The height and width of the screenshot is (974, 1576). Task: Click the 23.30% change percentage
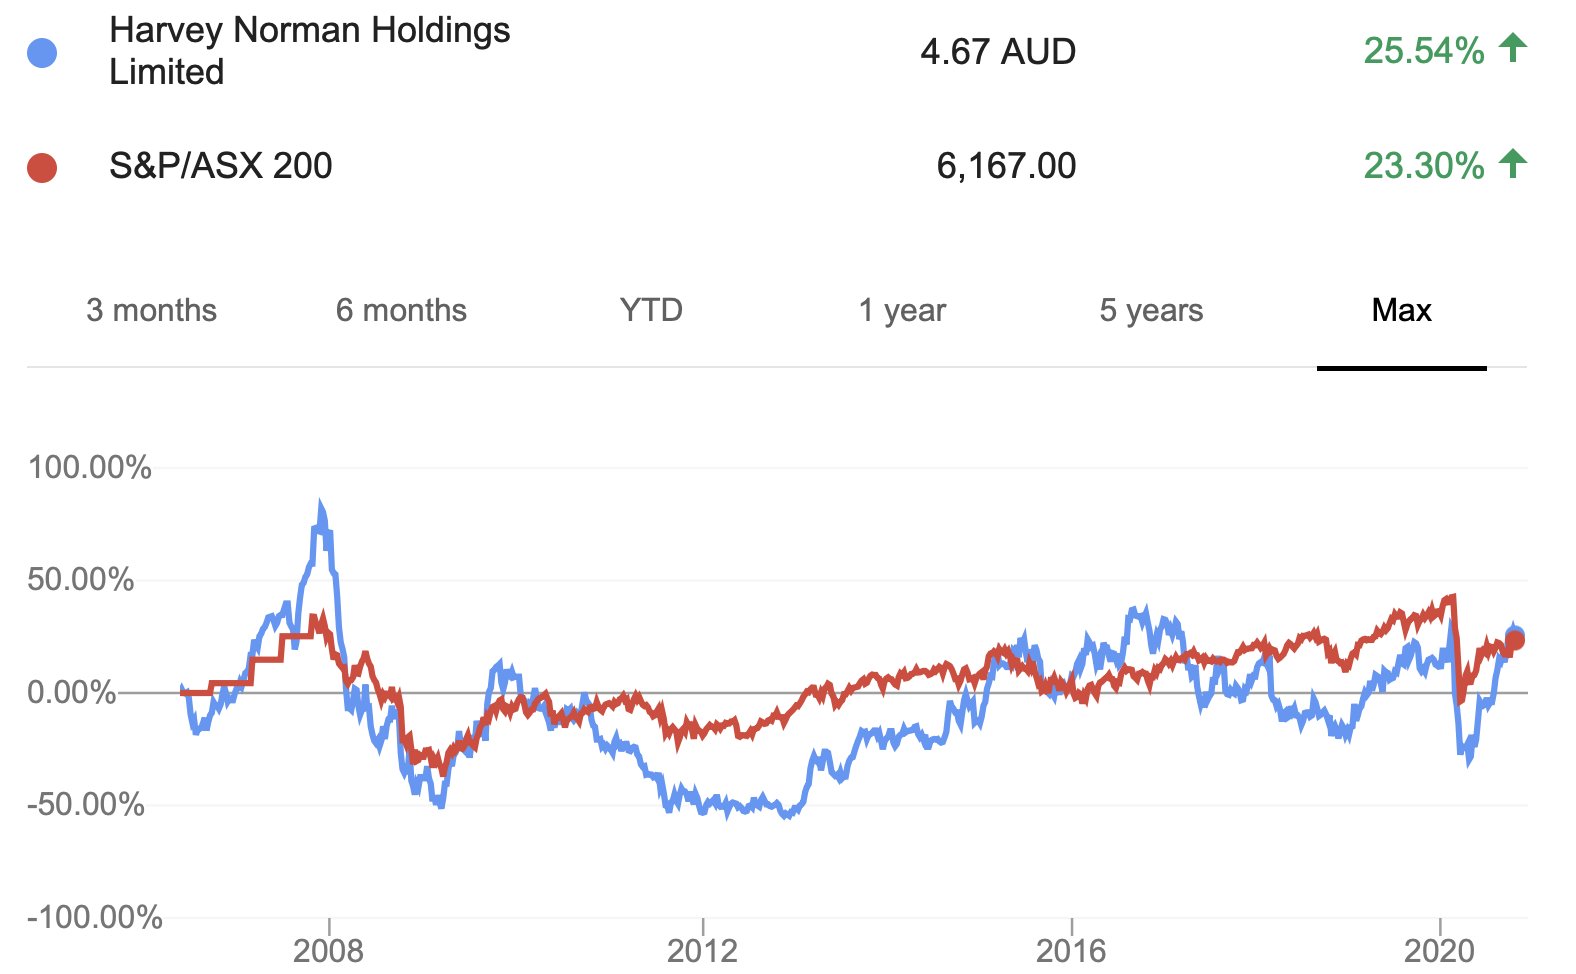[x=1423, y=166]
